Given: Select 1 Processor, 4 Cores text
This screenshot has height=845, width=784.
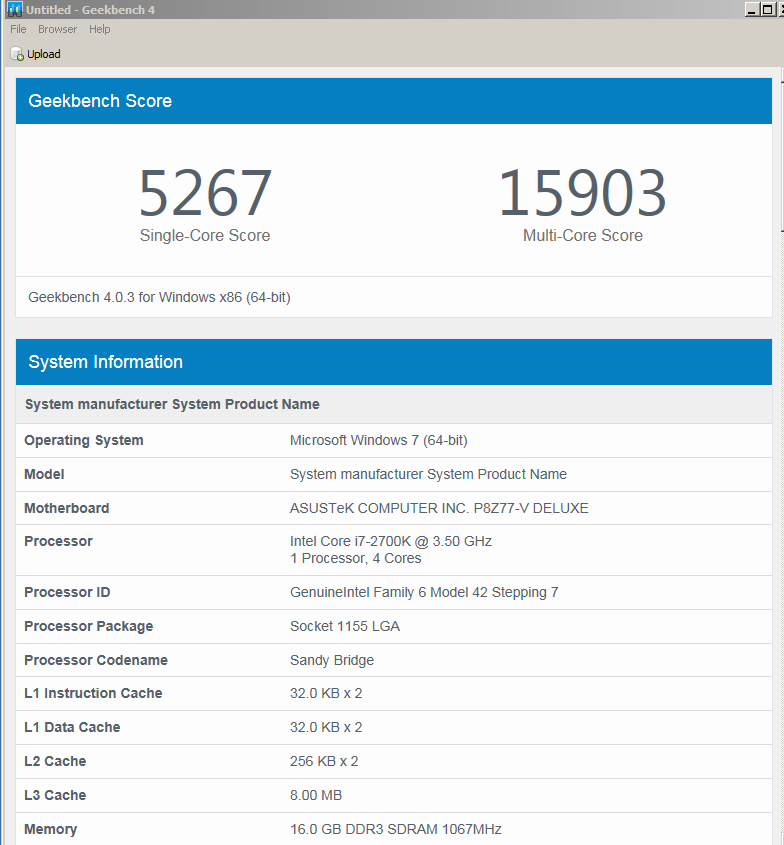Looking at the screenshot, I should pos(355,558).
